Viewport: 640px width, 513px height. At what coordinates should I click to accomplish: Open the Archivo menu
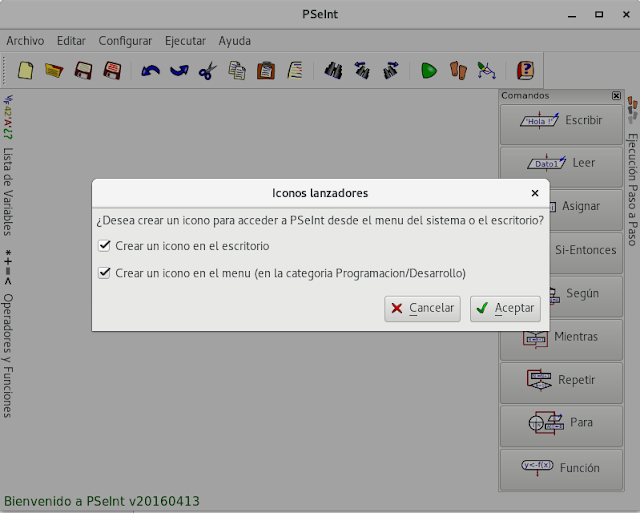coord(25,41)
